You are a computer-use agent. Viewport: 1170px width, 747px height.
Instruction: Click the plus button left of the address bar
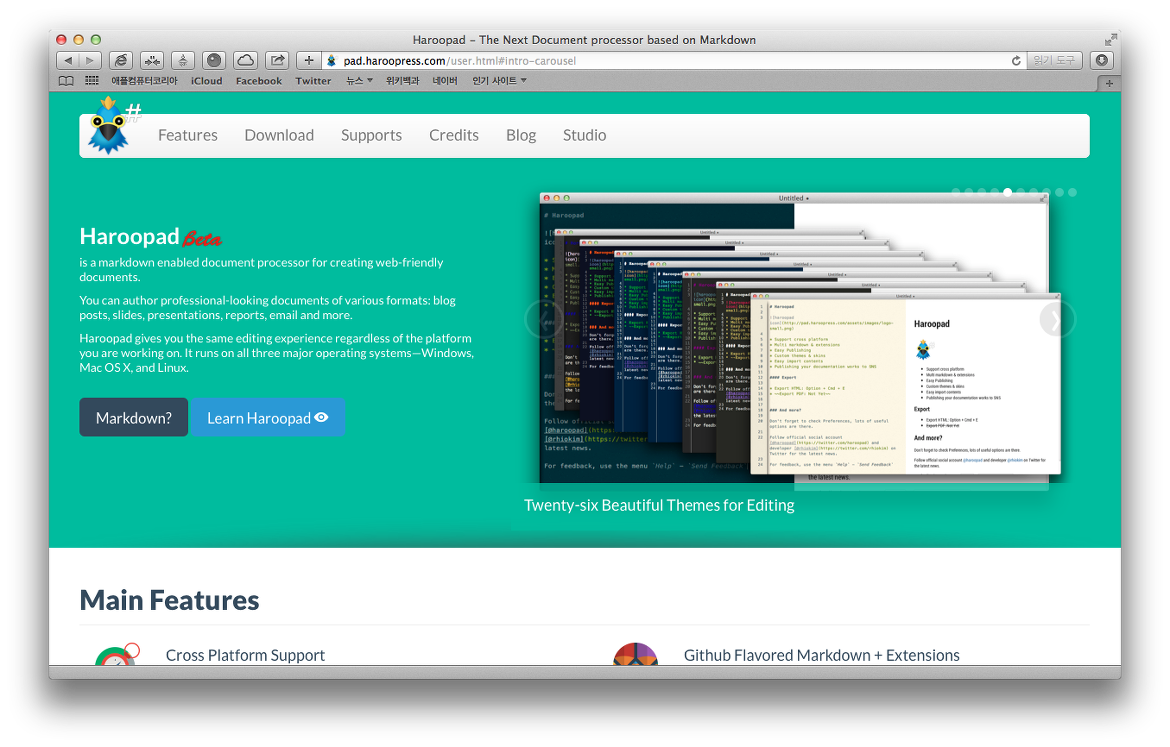click(308, 60)
